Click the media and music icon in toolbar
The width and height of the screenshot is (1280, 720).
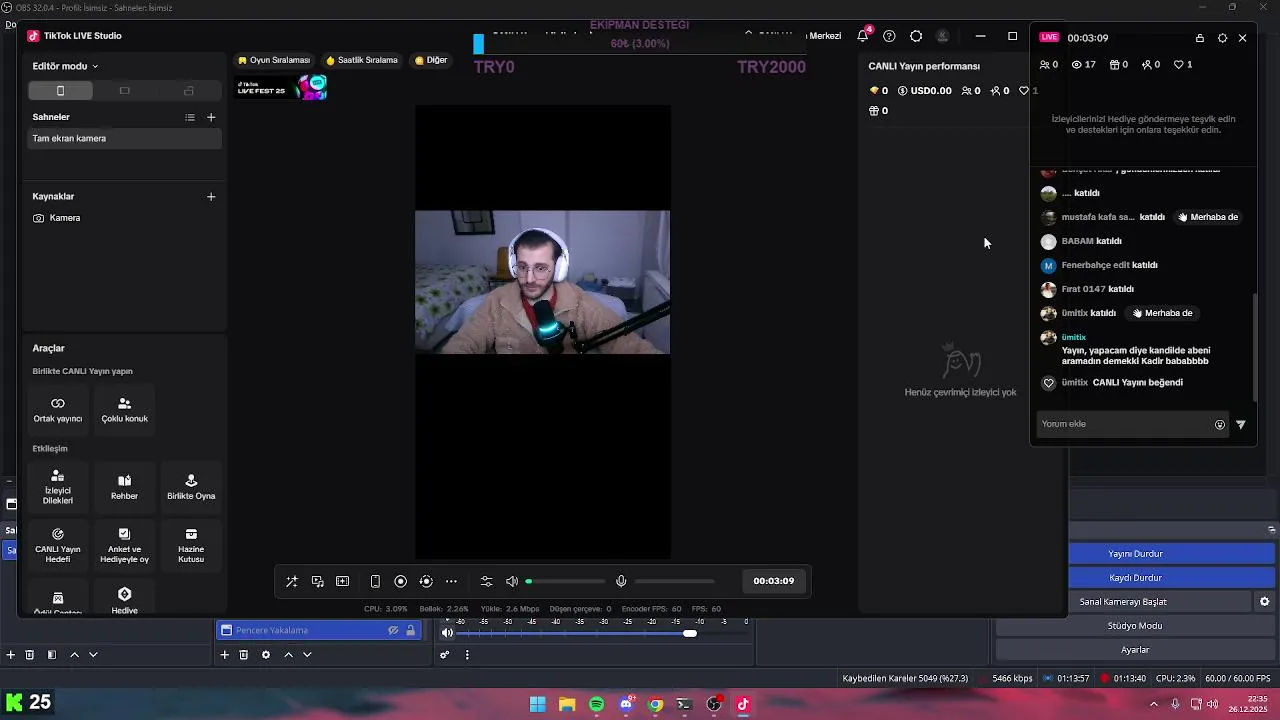click(317, 581)
